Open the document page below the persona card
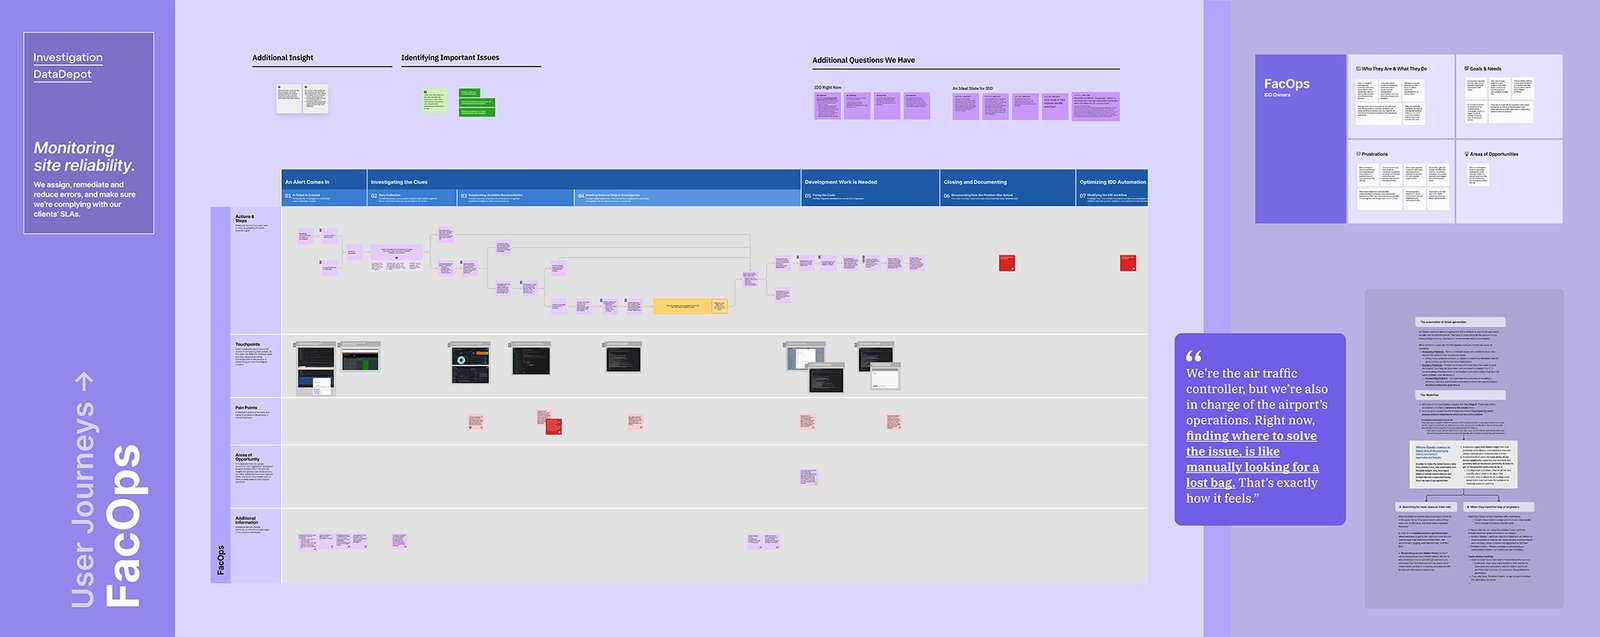The image size is (1600, 637). pyautogui.click(x=1464, y=449)
